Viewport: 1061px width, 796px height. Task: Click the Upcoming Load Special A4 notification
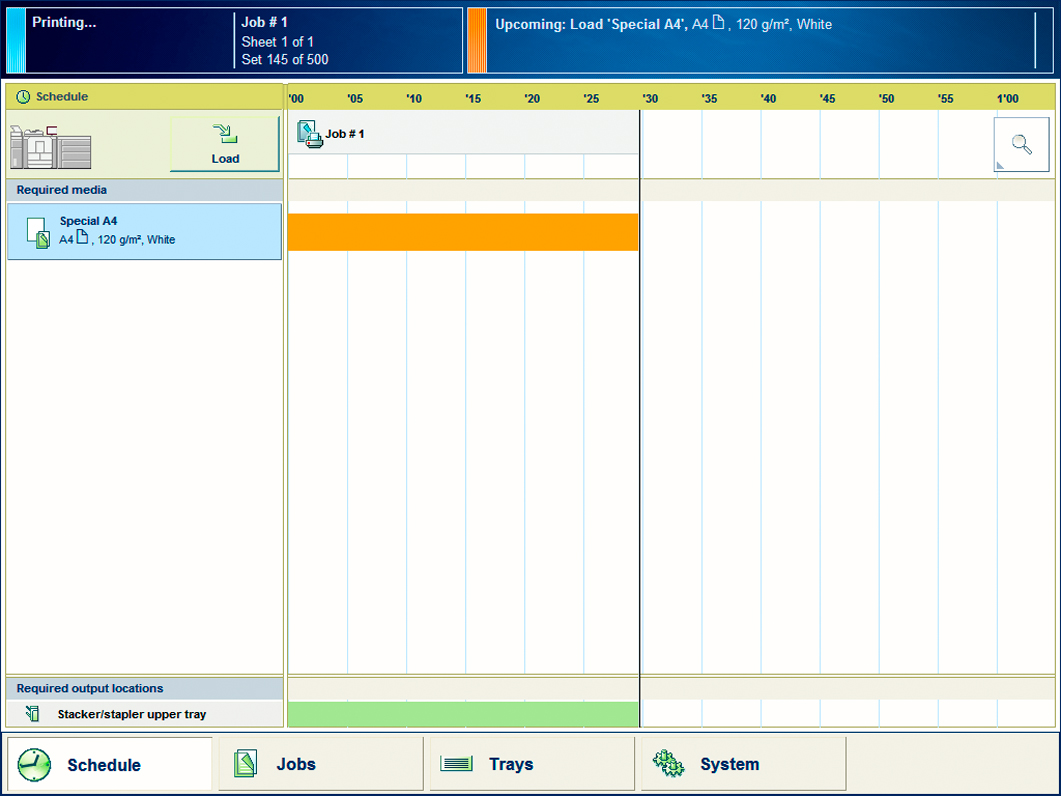click(x=760, y=41)
